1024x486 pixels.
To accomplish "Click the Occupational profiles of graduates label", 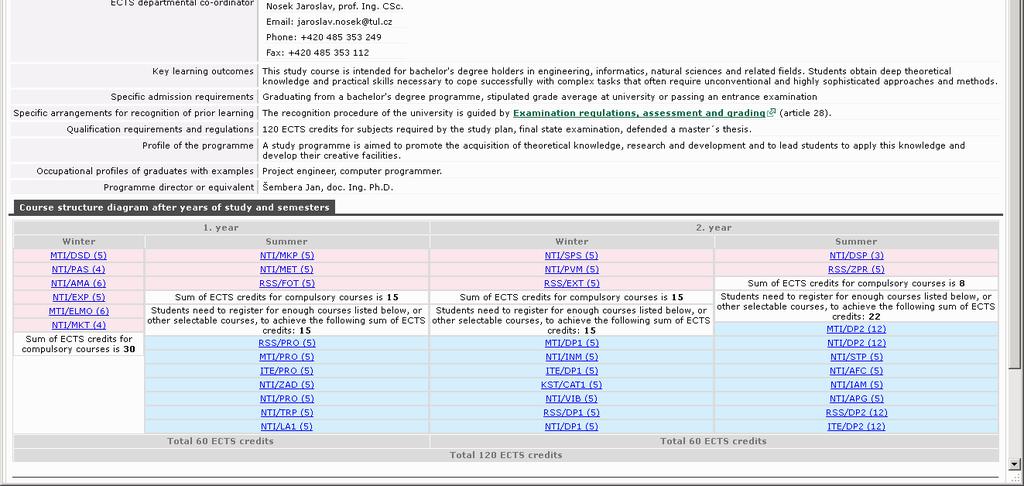I will (144, 171).
